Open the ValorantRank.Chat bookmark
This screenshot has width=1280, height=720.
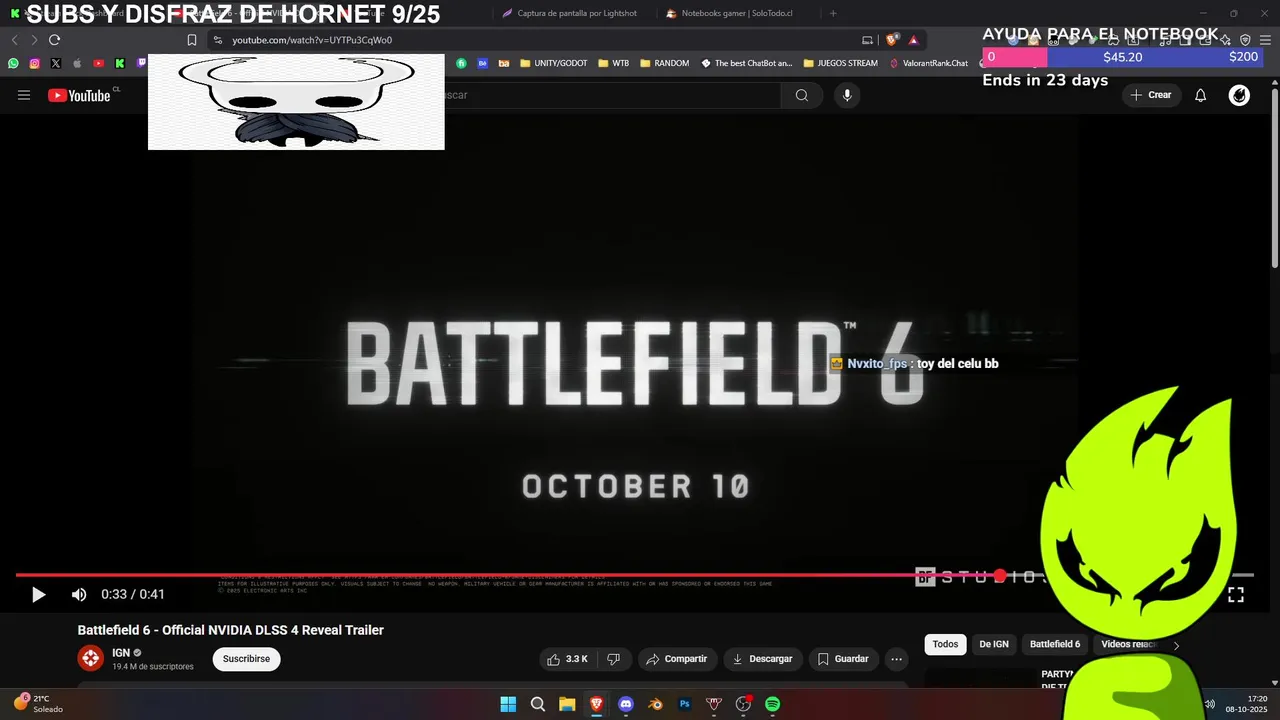pyautogui.click(x=929, y=63)
